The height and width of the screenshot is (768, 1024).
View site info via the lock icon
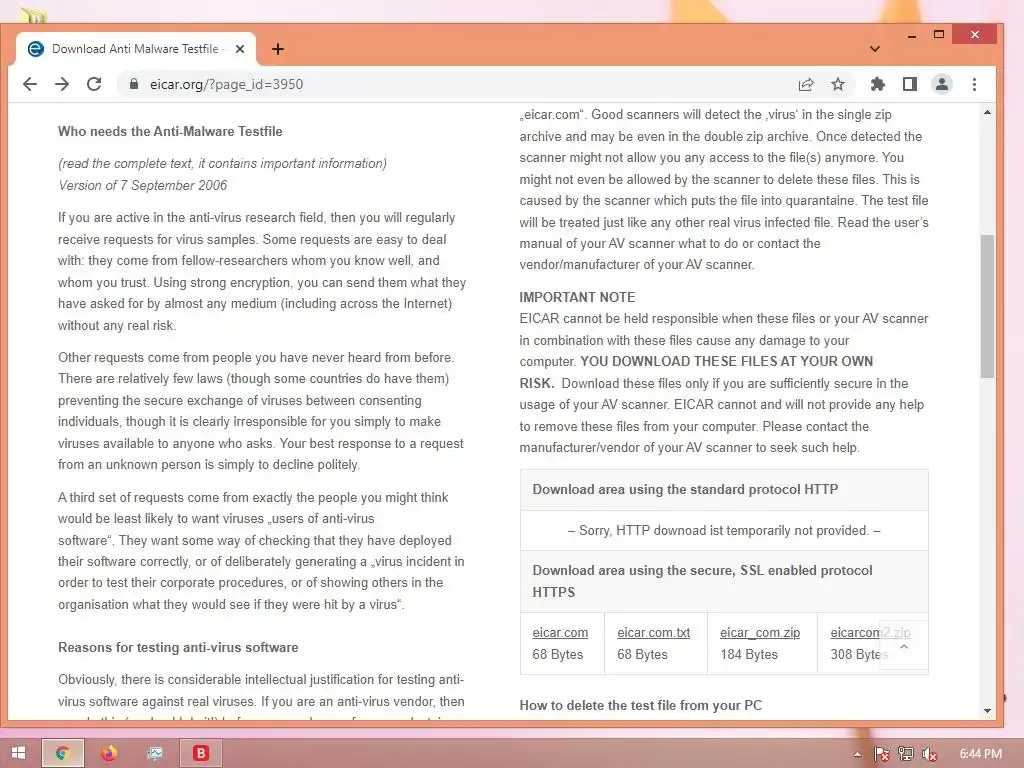click(134, 84)
